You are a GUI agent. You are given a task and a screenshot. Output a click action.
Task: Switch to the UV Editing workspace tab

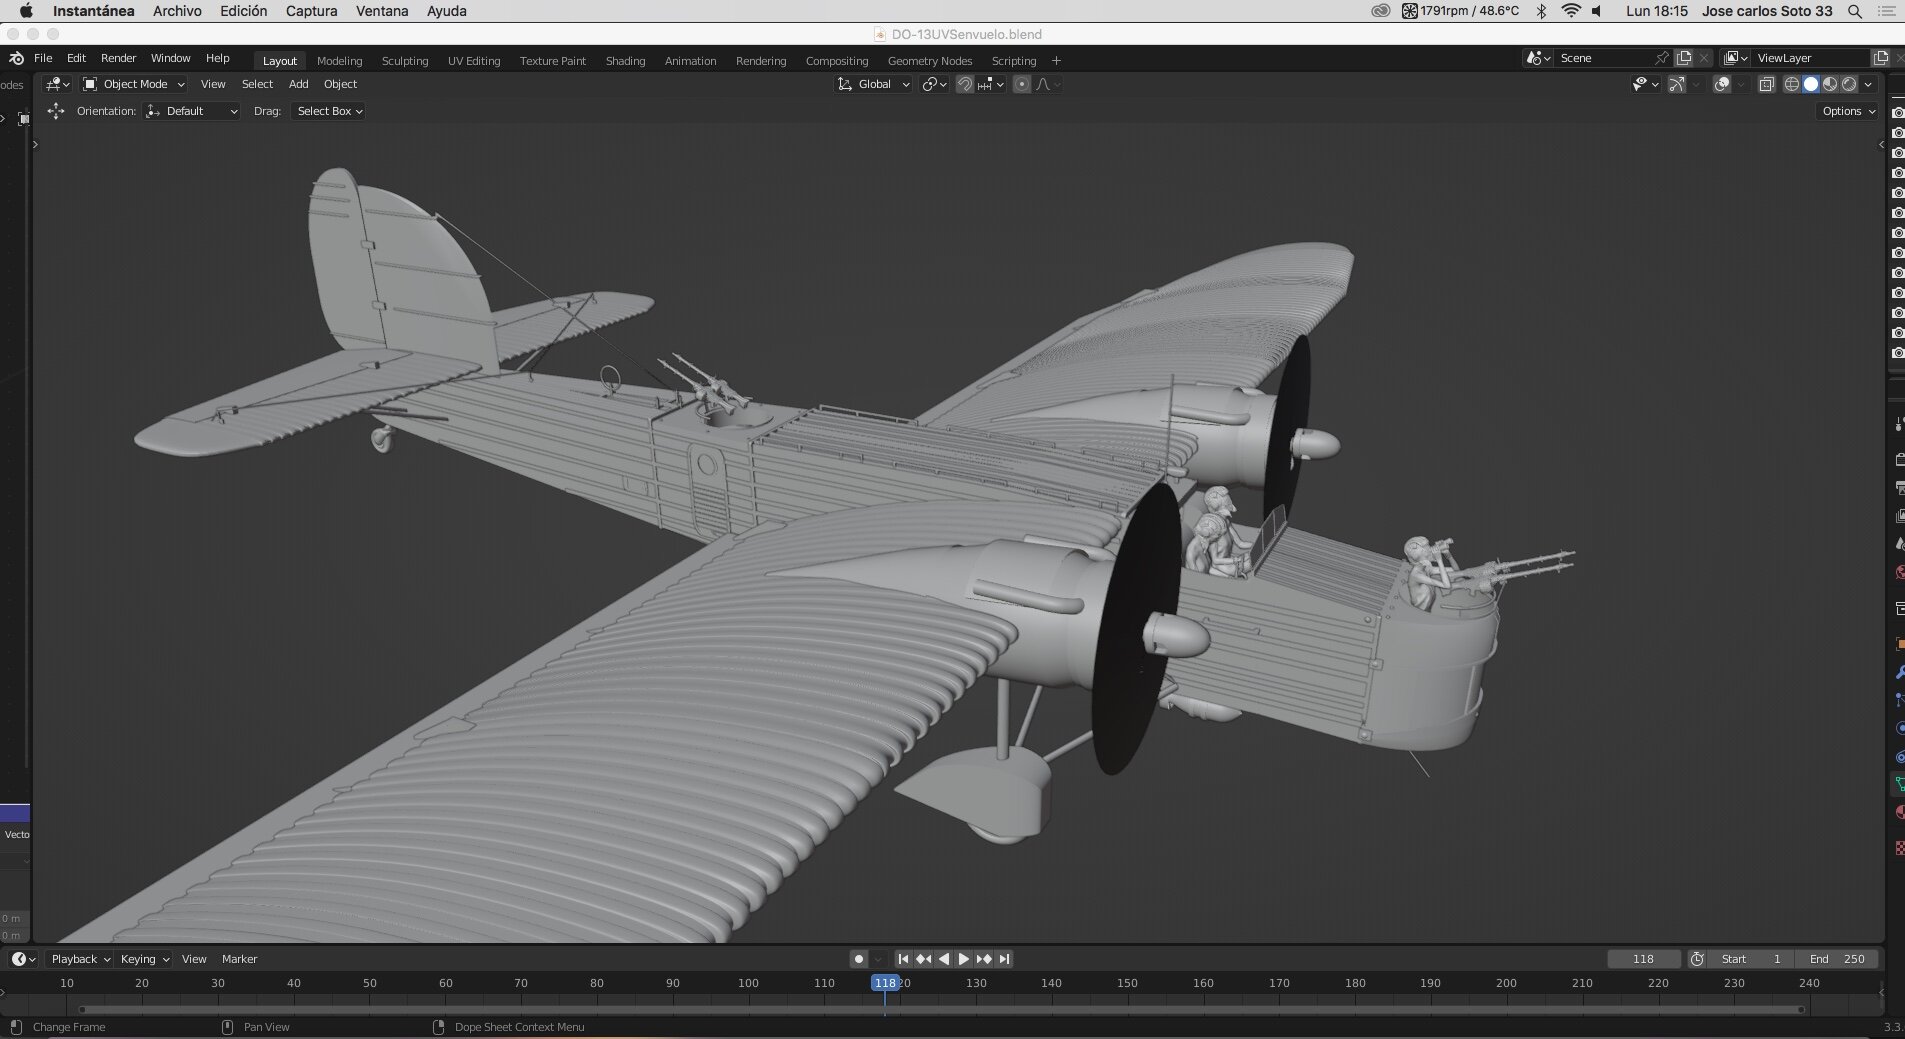click(x=474, y=60)
